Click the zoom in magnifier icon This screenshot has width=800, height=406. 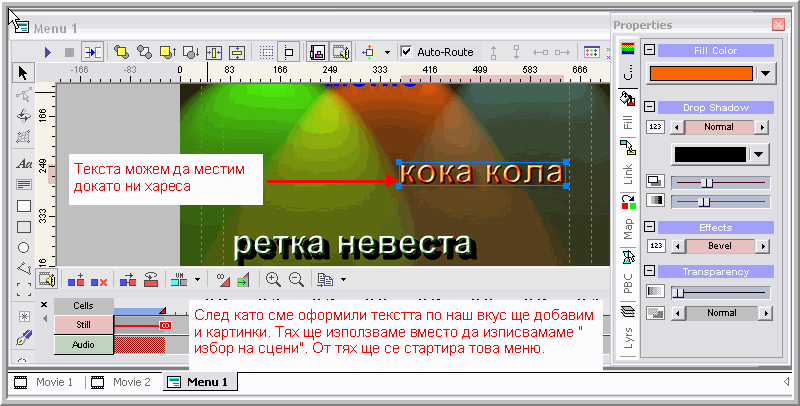[x=273, y=279]
